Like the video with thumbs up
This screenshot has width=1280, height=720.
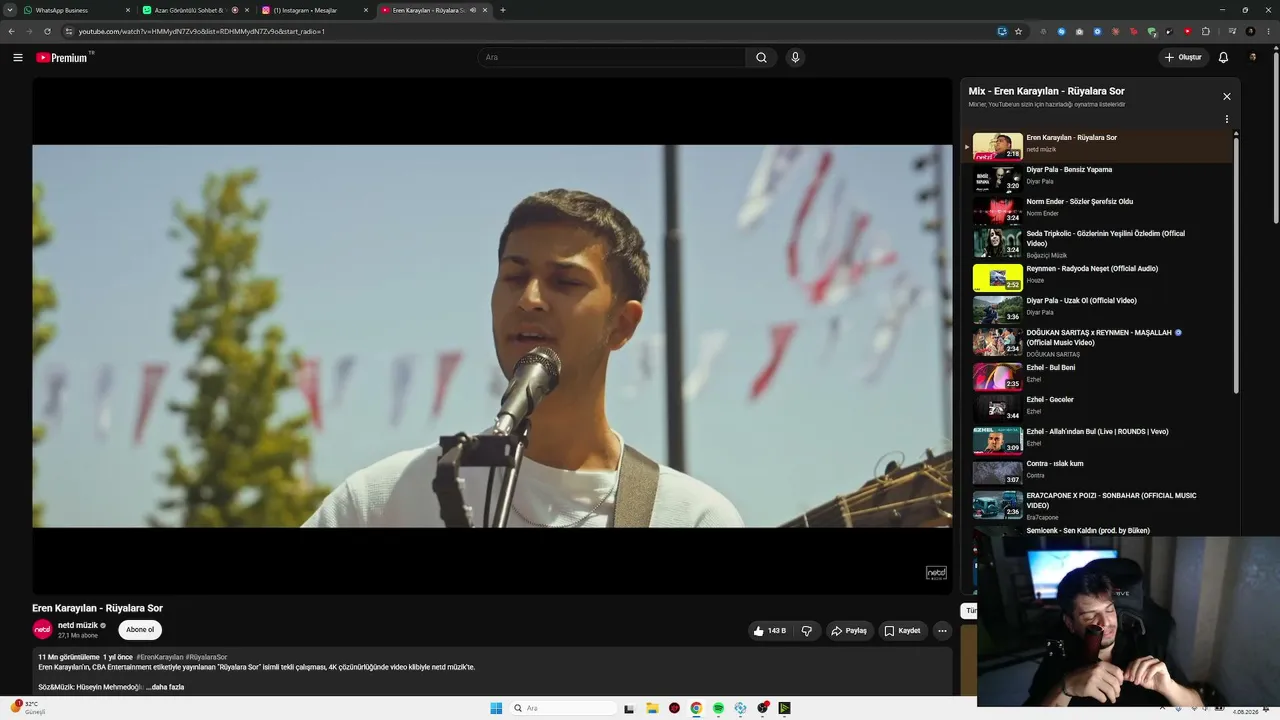[x=770, y=631]
